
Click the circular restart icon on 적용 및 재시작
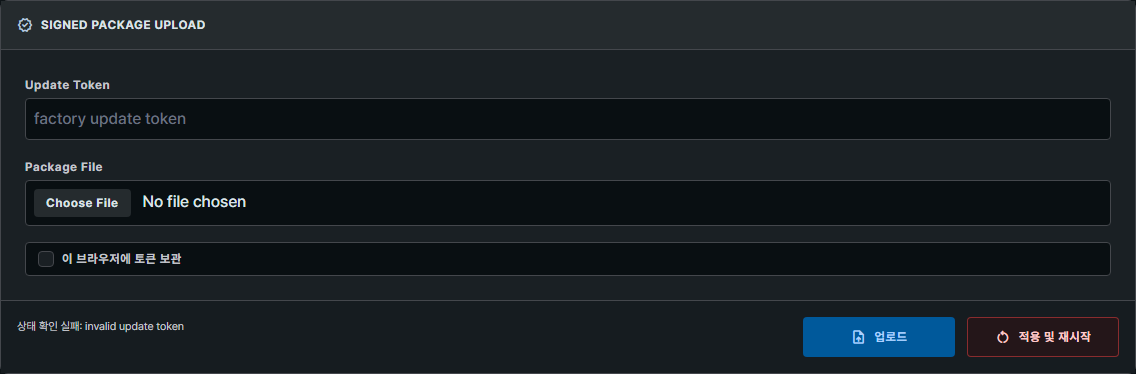tap(1003, 337)
